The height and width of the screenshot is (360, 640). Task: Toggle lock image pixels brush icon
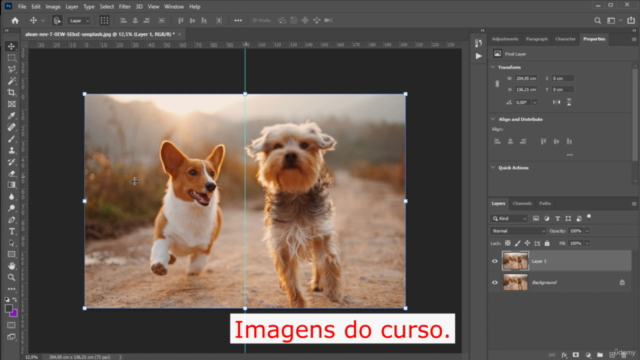tap(518, 243)
